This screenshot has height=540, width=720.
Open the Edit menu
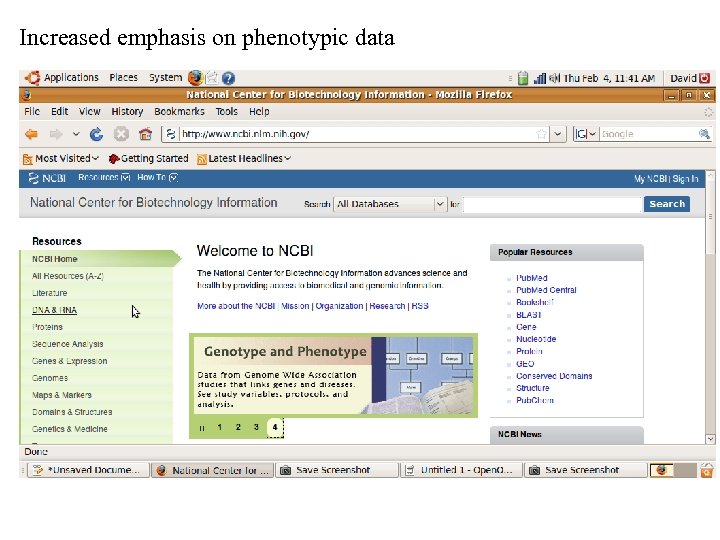[x=60, y=112]
